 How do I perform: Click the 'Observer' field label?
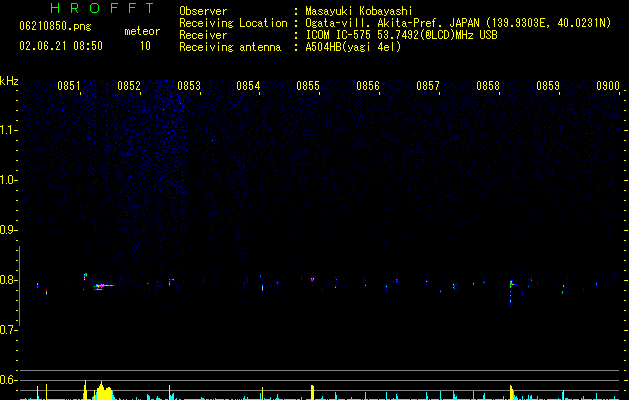coord(203,11)
